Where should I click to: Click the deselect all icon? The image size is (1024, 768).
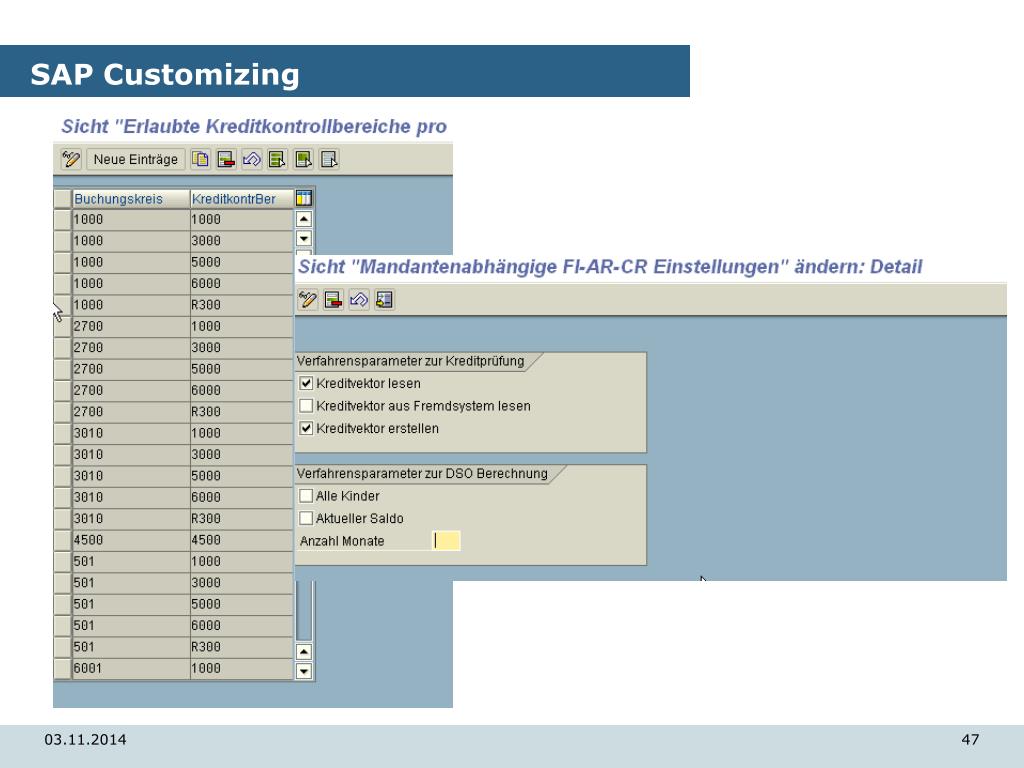pos(328,159)
